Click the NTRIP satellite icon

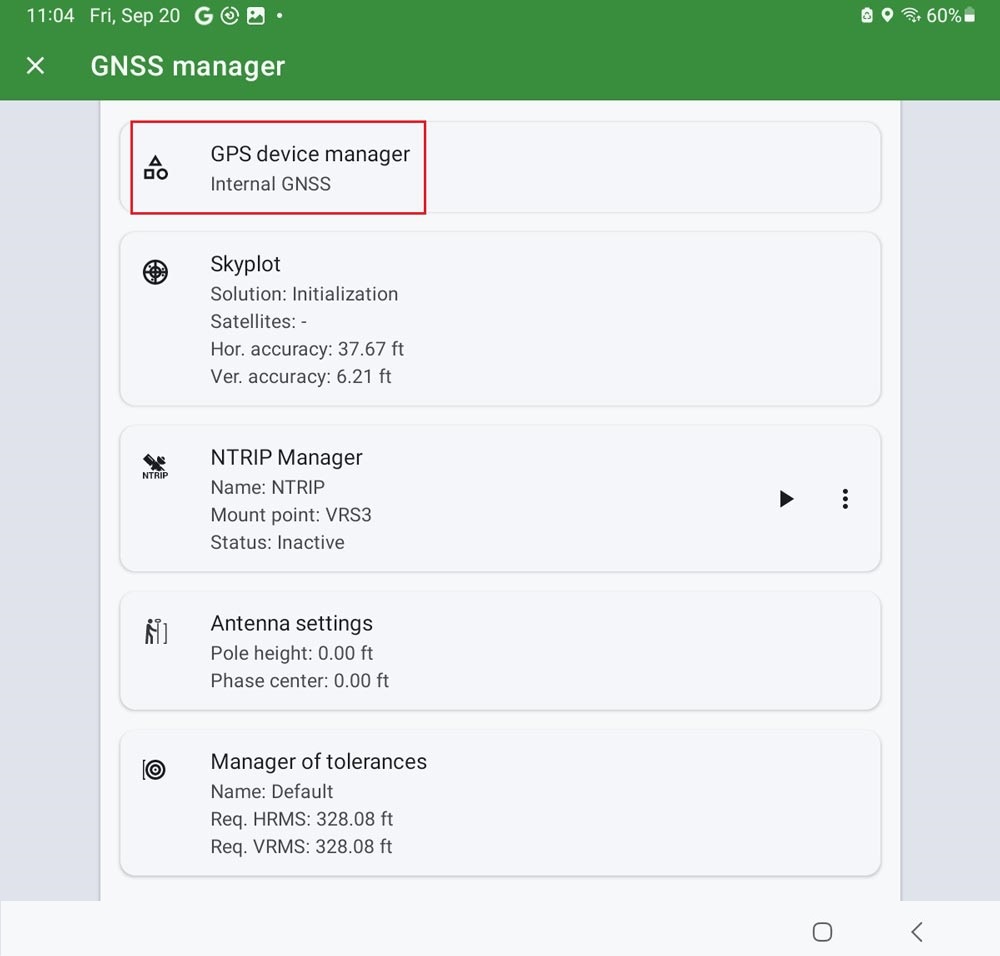(x=155, y=466)
